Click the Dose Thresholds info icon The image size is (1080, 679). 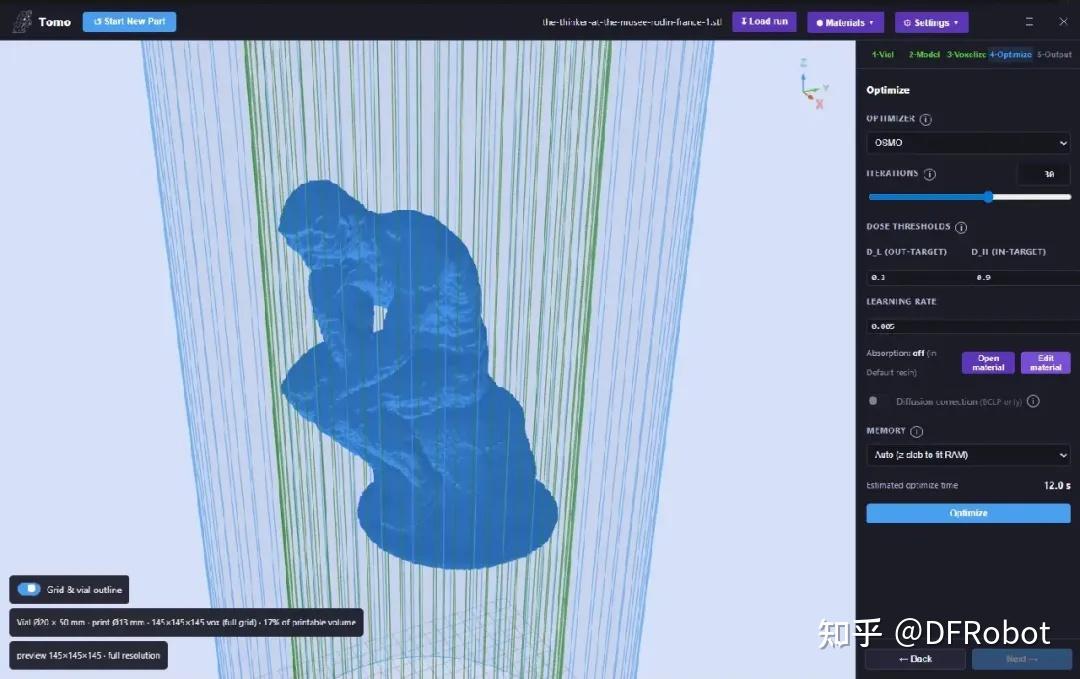tap(961, 227)
